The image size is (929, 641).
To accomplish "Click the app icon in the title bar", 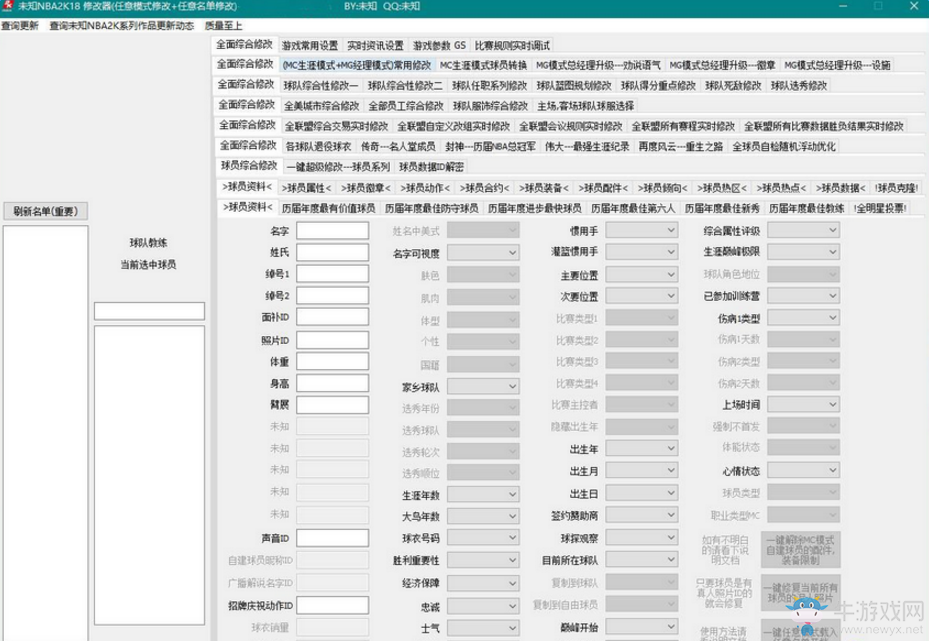I will 8,7.
